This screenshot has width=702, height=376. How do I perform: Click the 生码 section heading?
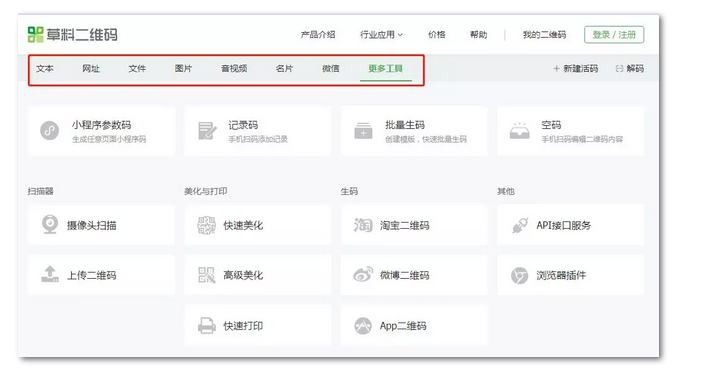[349, 191]
